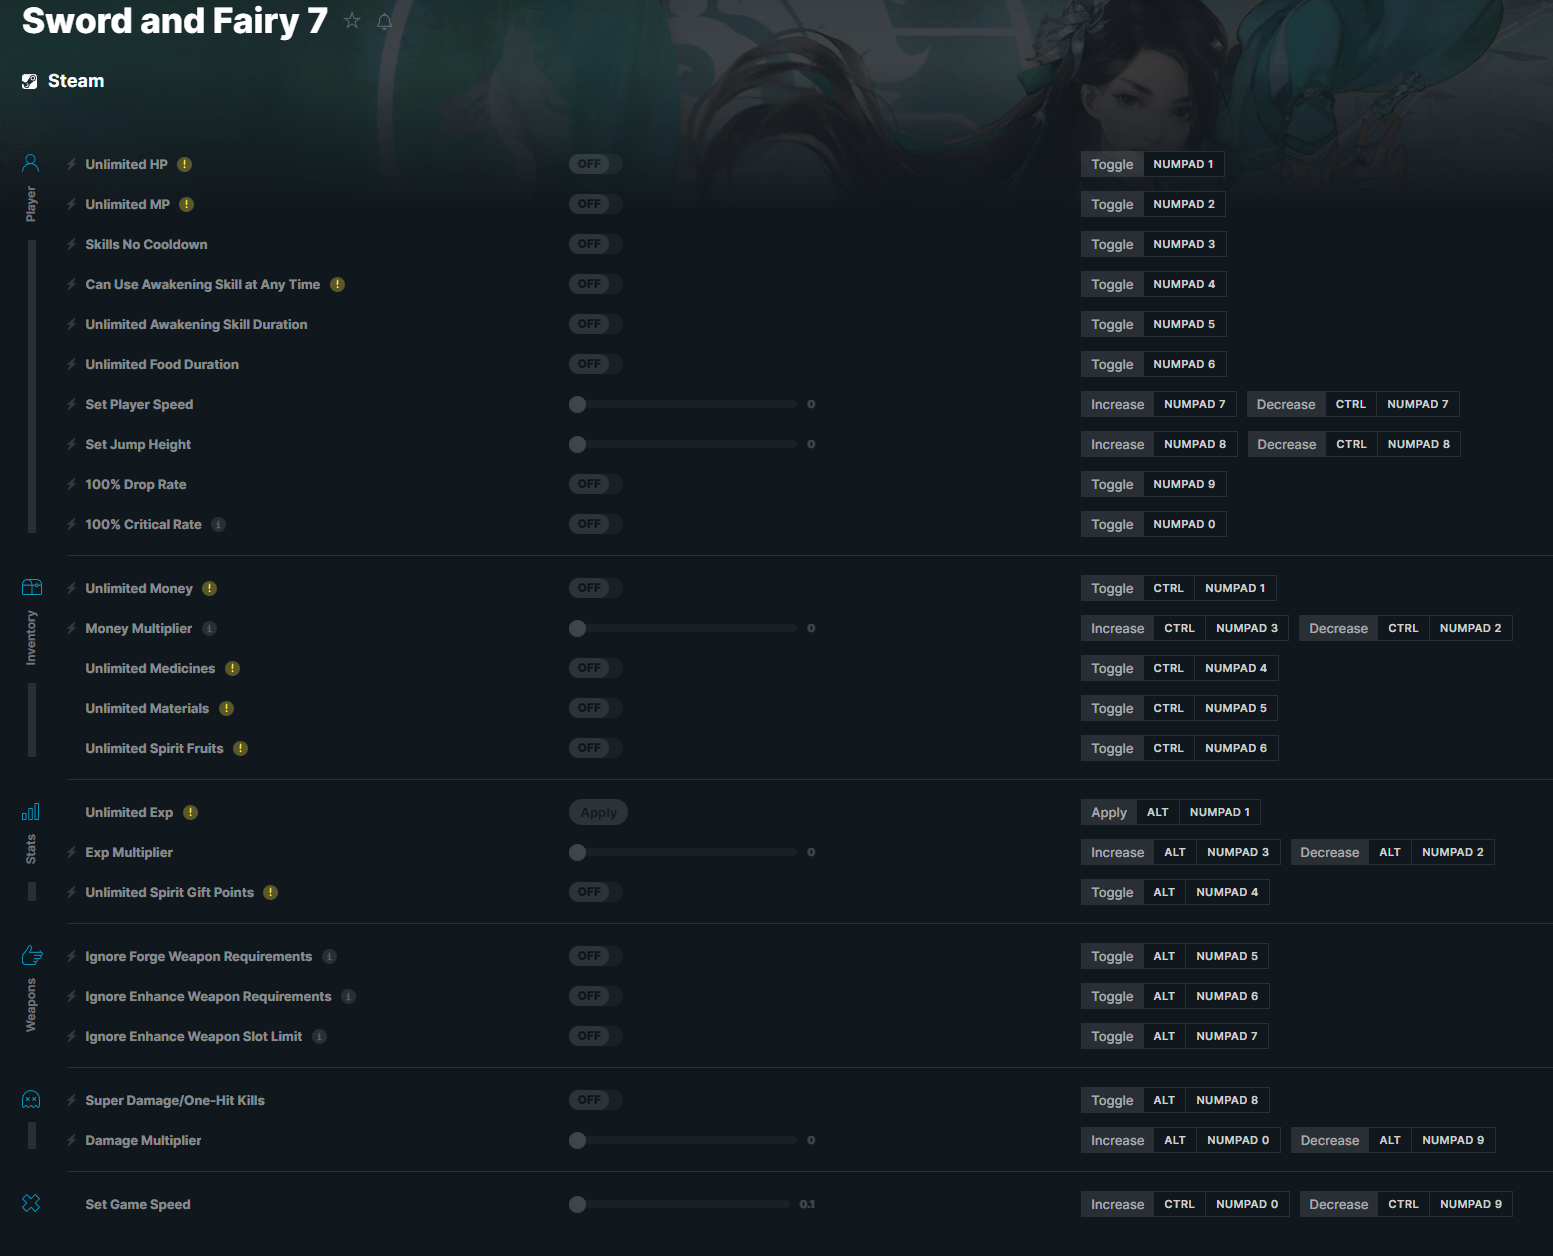
Task: Toggle Unlimited Spirit Gift Points switch
Action: pos(596,892)
